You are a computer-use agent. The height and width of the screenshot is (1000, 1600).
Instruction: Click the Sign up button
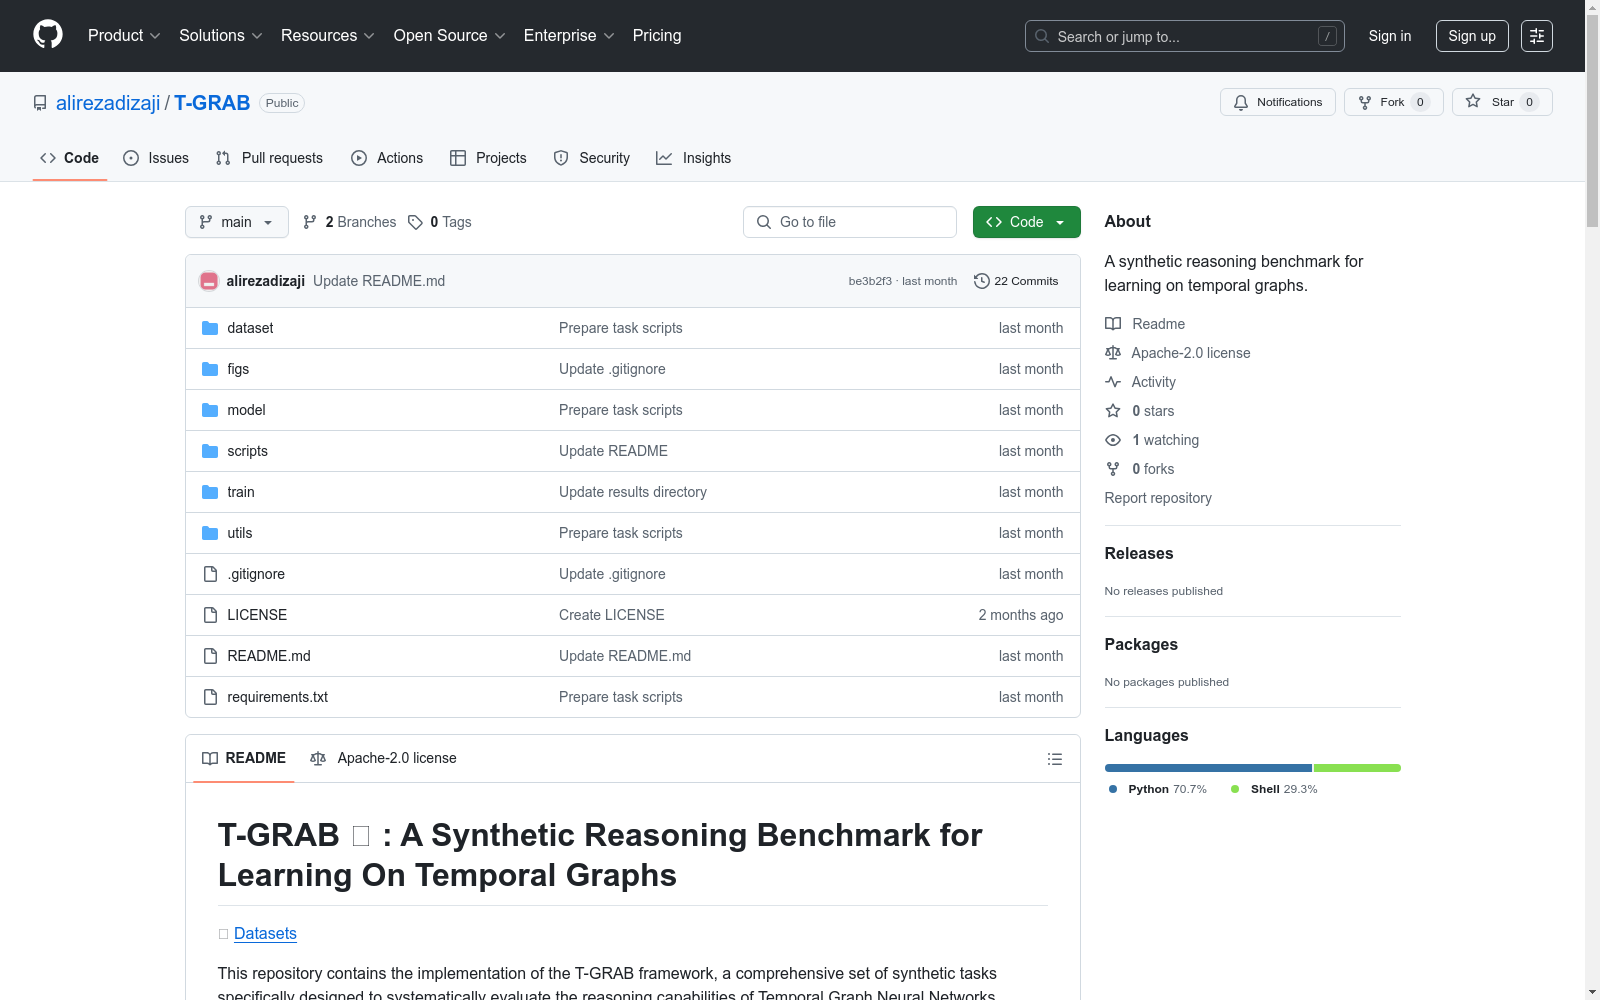click(x=1472, y=36)
